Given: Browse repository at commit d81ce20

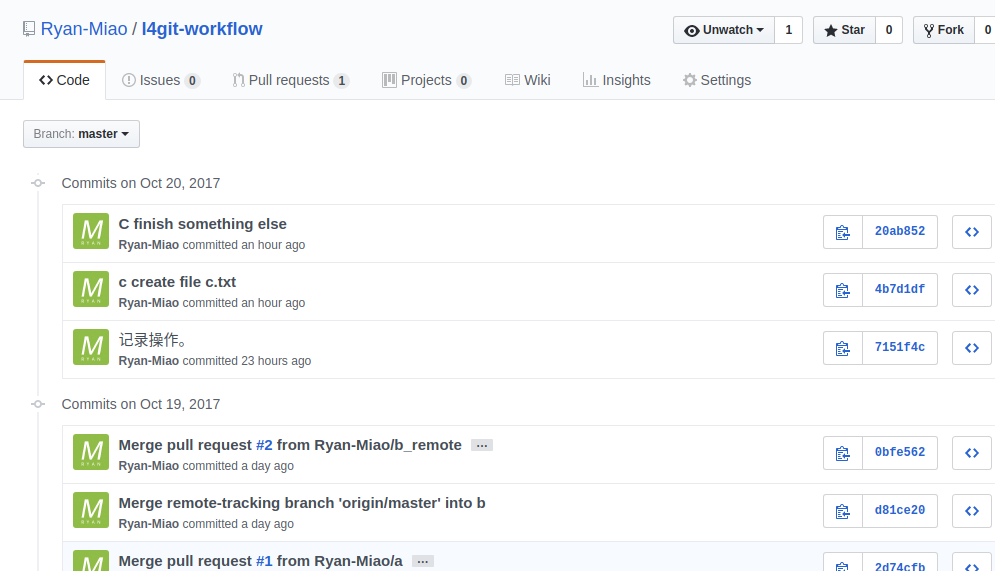Looking at the screenshot, I should coord(972,511).
